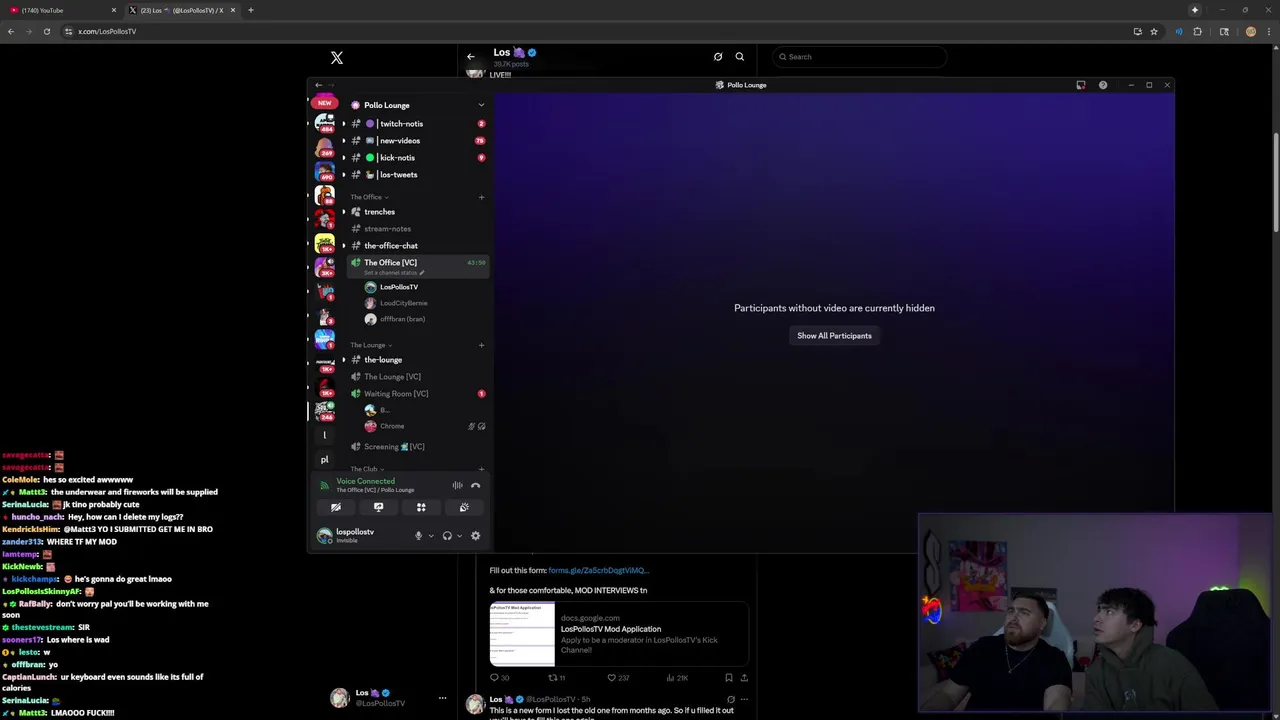Image resolution: width=1280 pixels, height=720 pixels.
Task: Open headphone output options arrow
Action: tap(459, 536)
